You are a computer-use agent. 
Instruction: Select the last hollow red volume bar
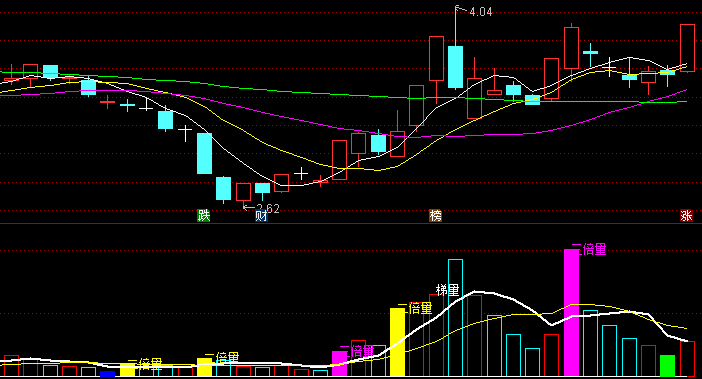[687, 359]
